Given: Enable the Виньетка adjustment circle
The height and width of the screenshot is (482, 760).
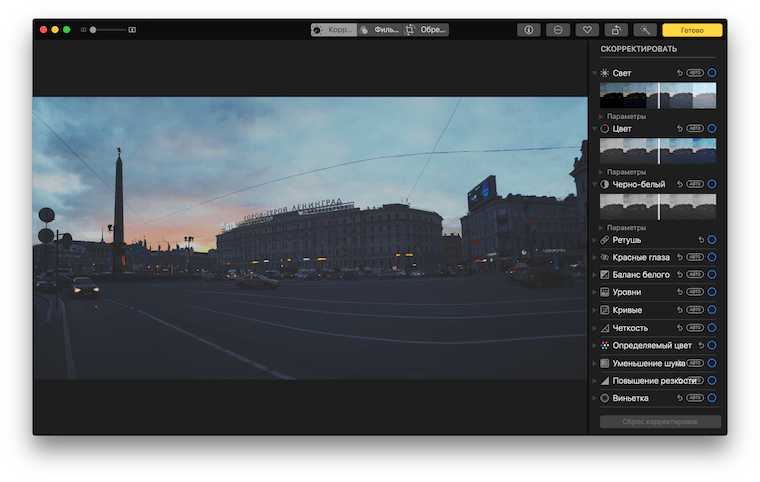Looking at the screenshot, I should pyautogui.click(x=712, y=398).
